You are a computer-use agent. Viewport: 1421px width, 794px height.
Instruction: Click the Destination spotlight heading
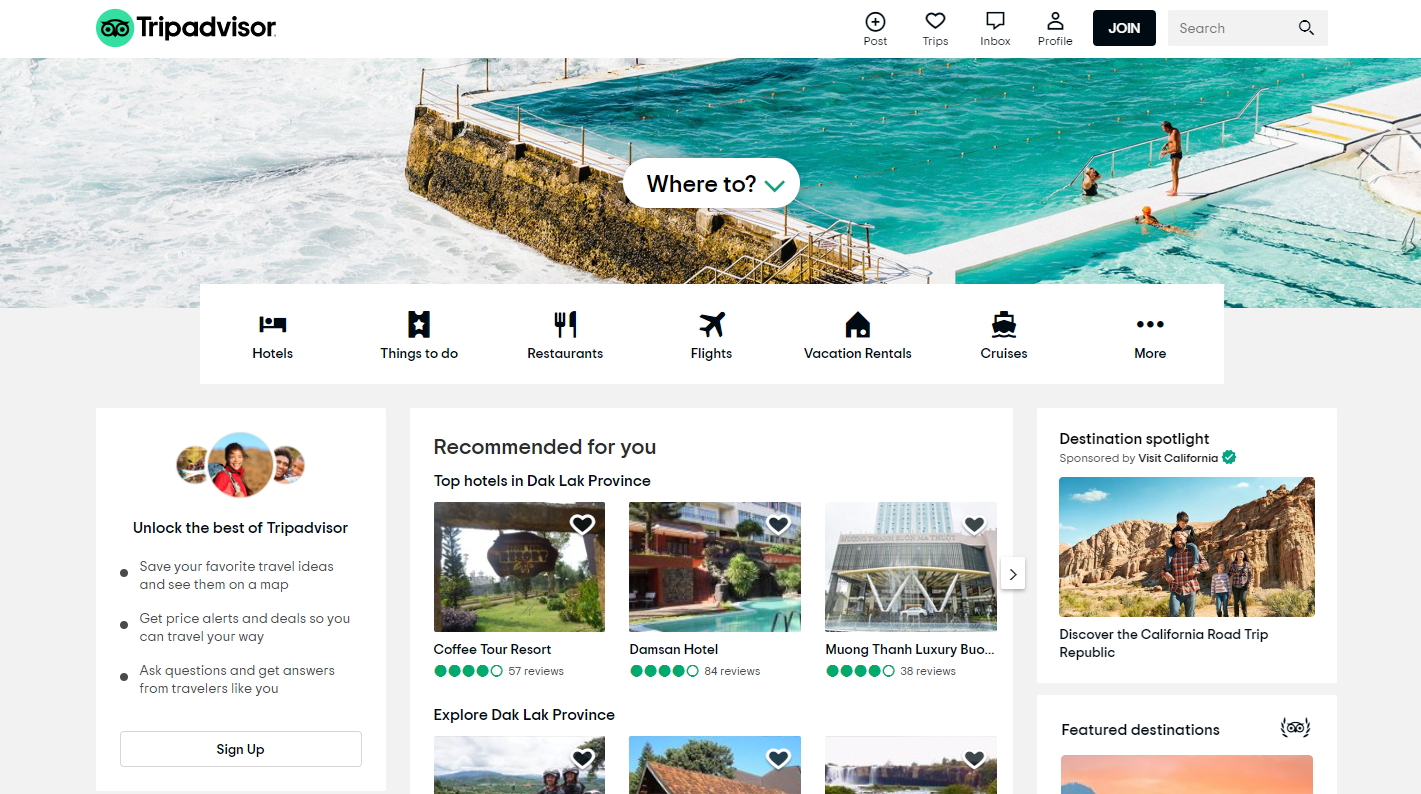tap(1134, 439)
